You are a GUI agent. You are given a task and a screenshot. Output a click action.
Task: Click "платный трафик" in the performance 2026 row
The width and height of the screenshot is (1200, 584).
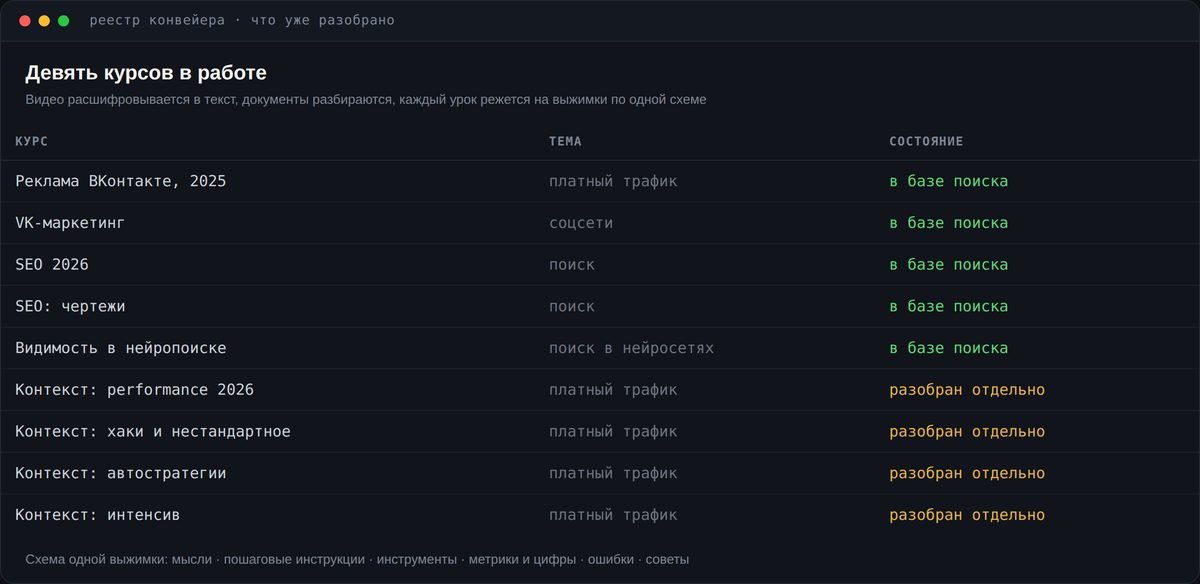pos(613,390)
